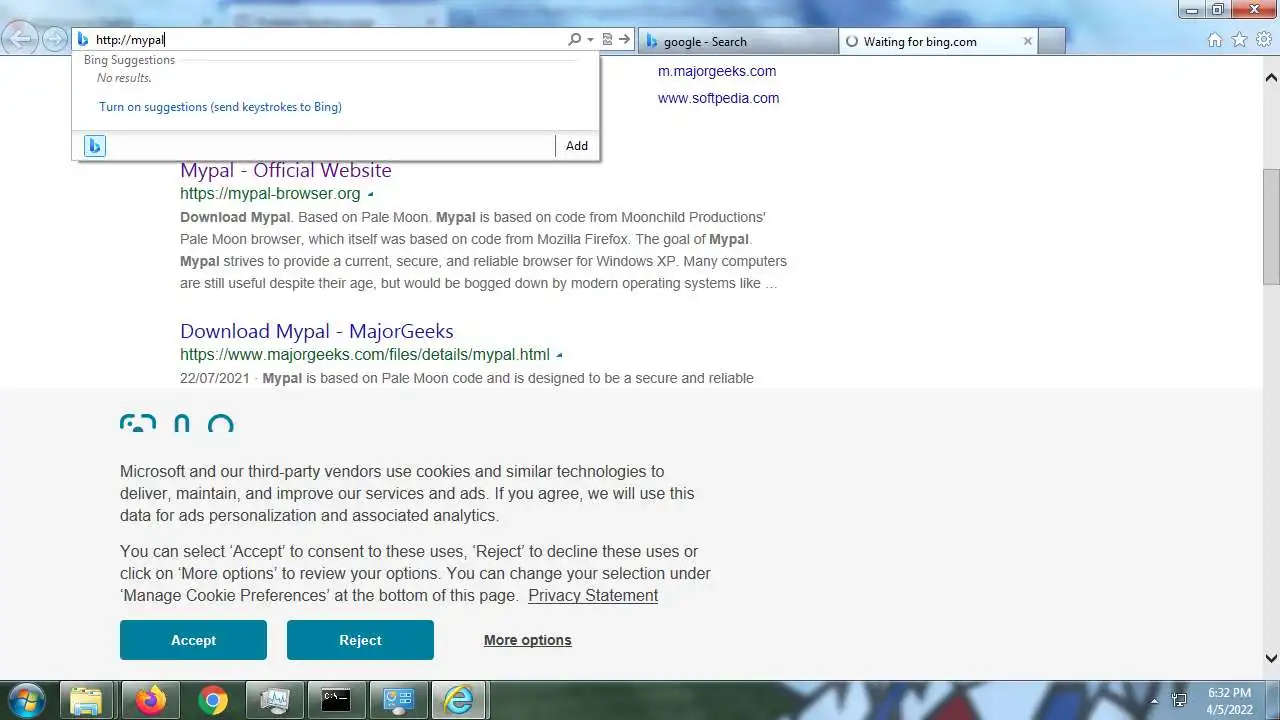Open the 'Mypal - Official Website' result

(286, 170)
